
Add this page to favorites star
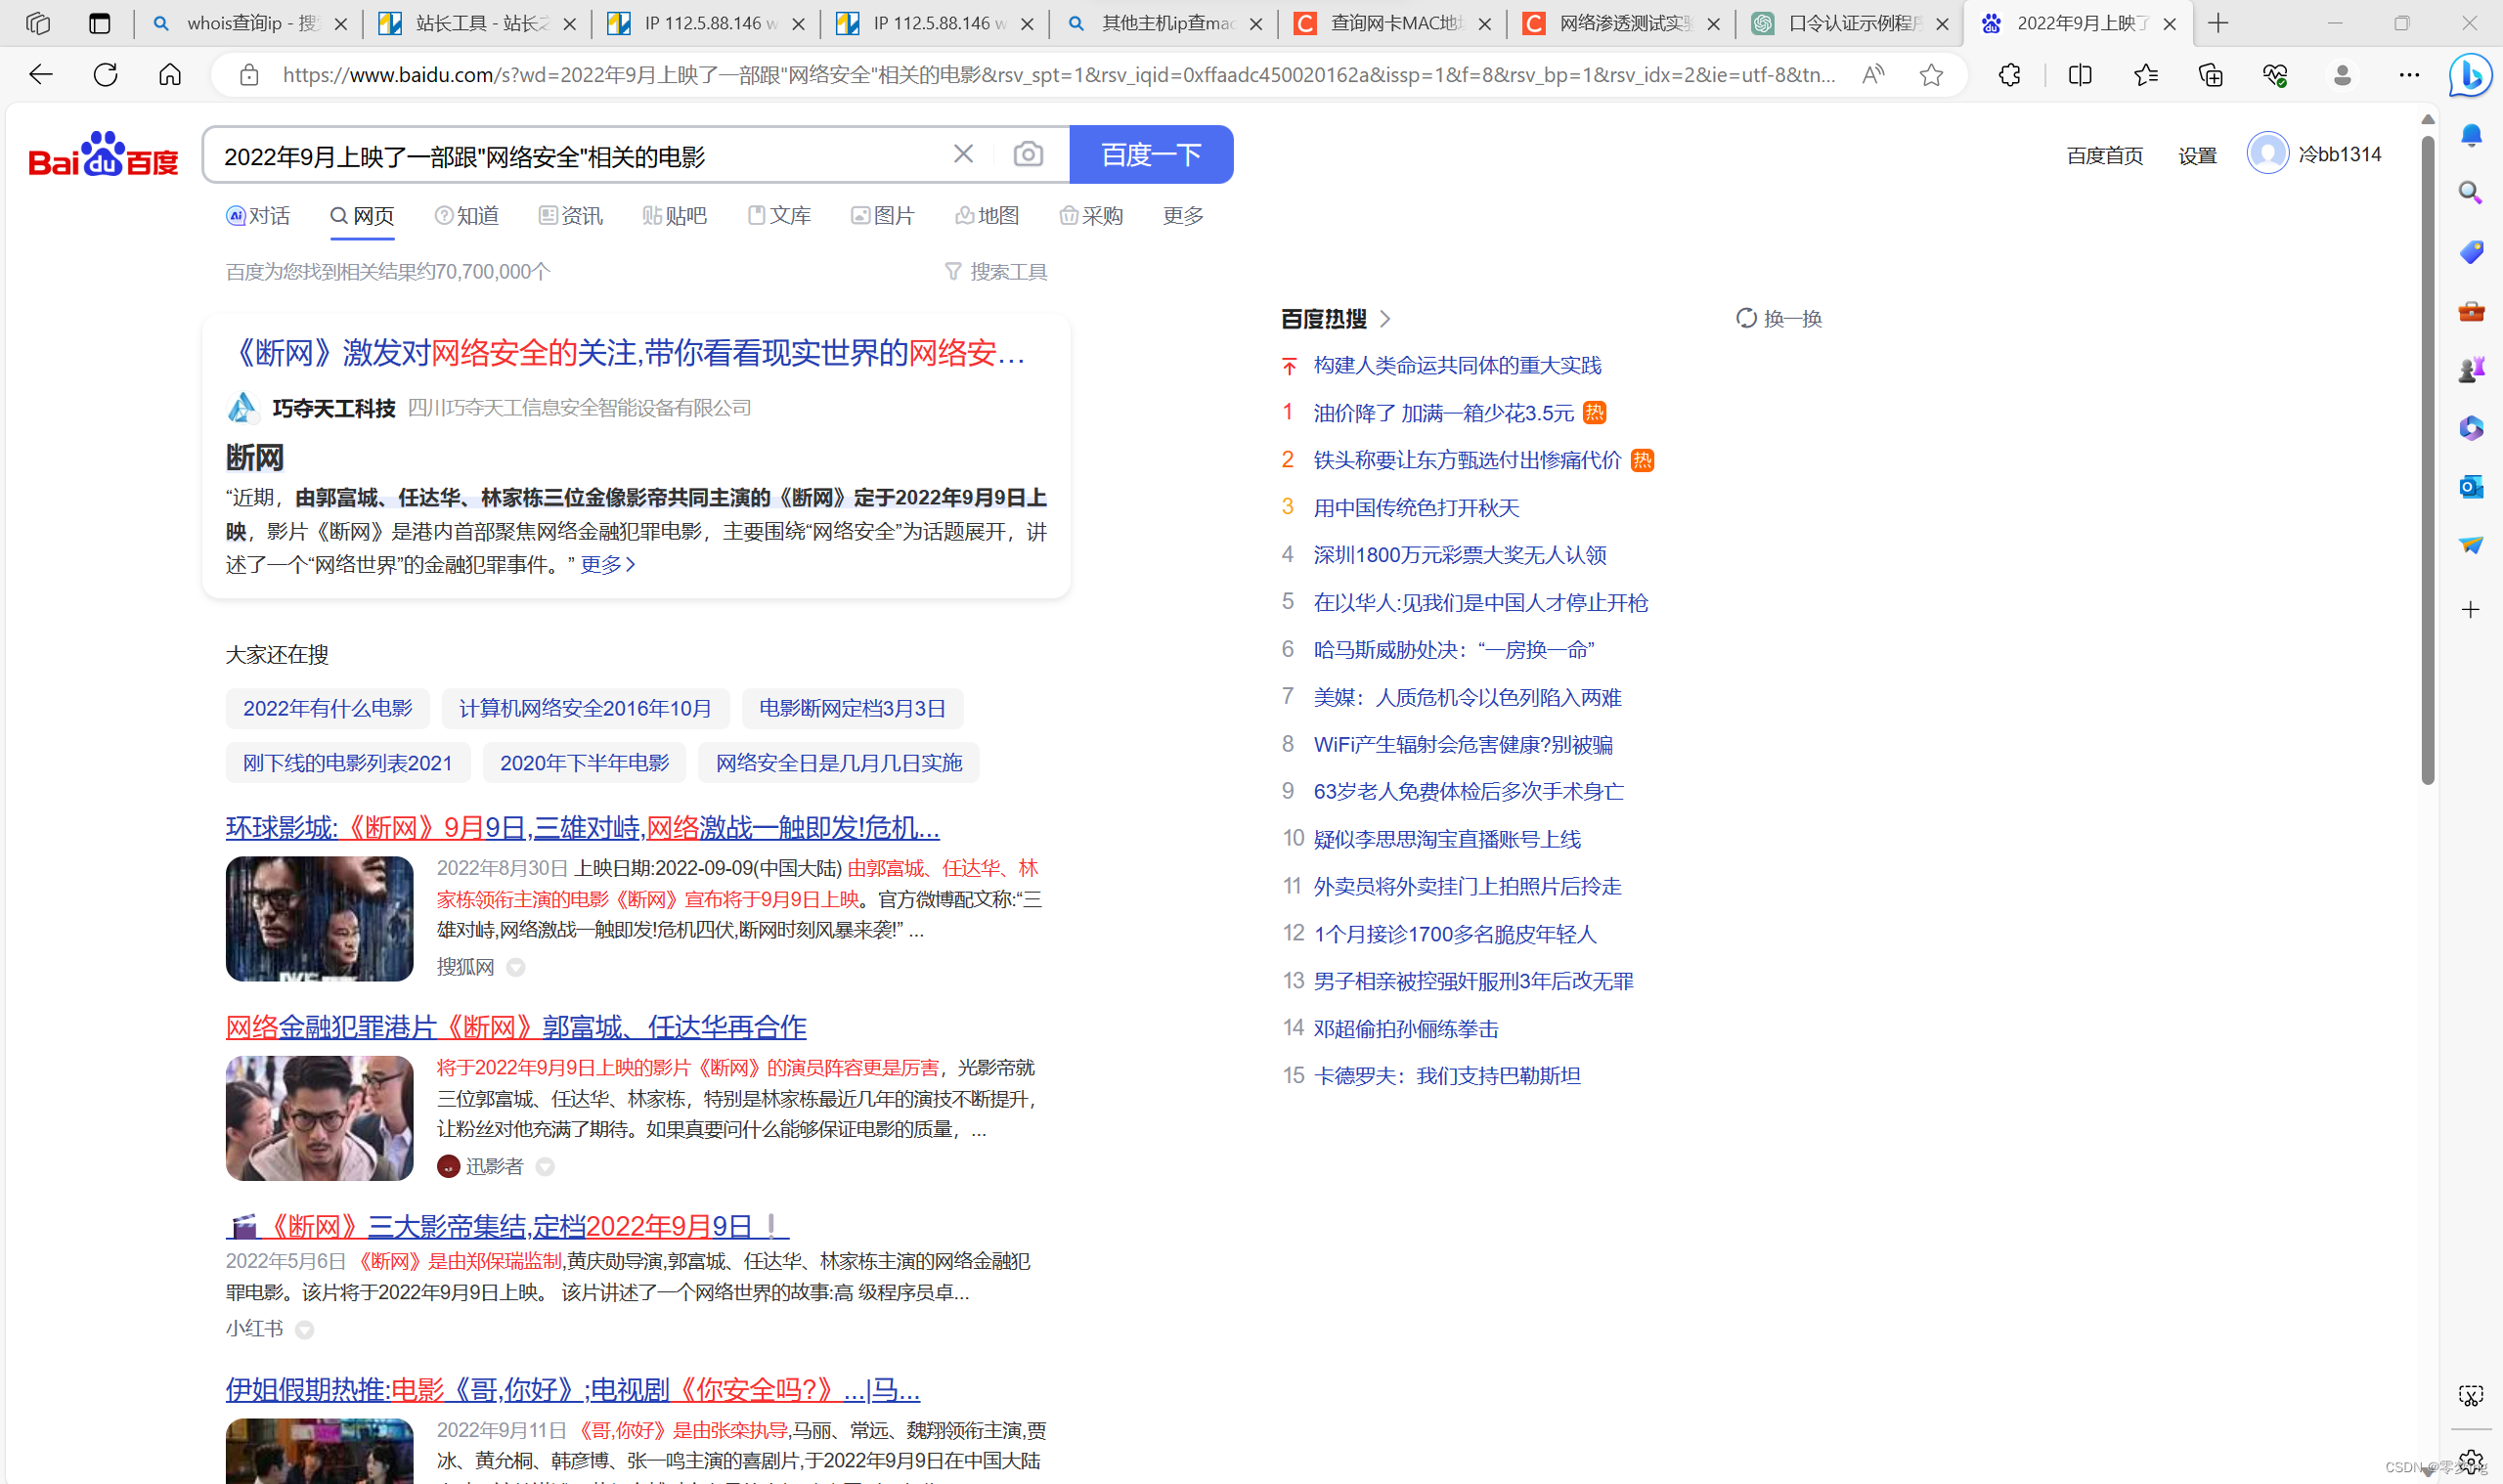click(x=1931, y=75)
